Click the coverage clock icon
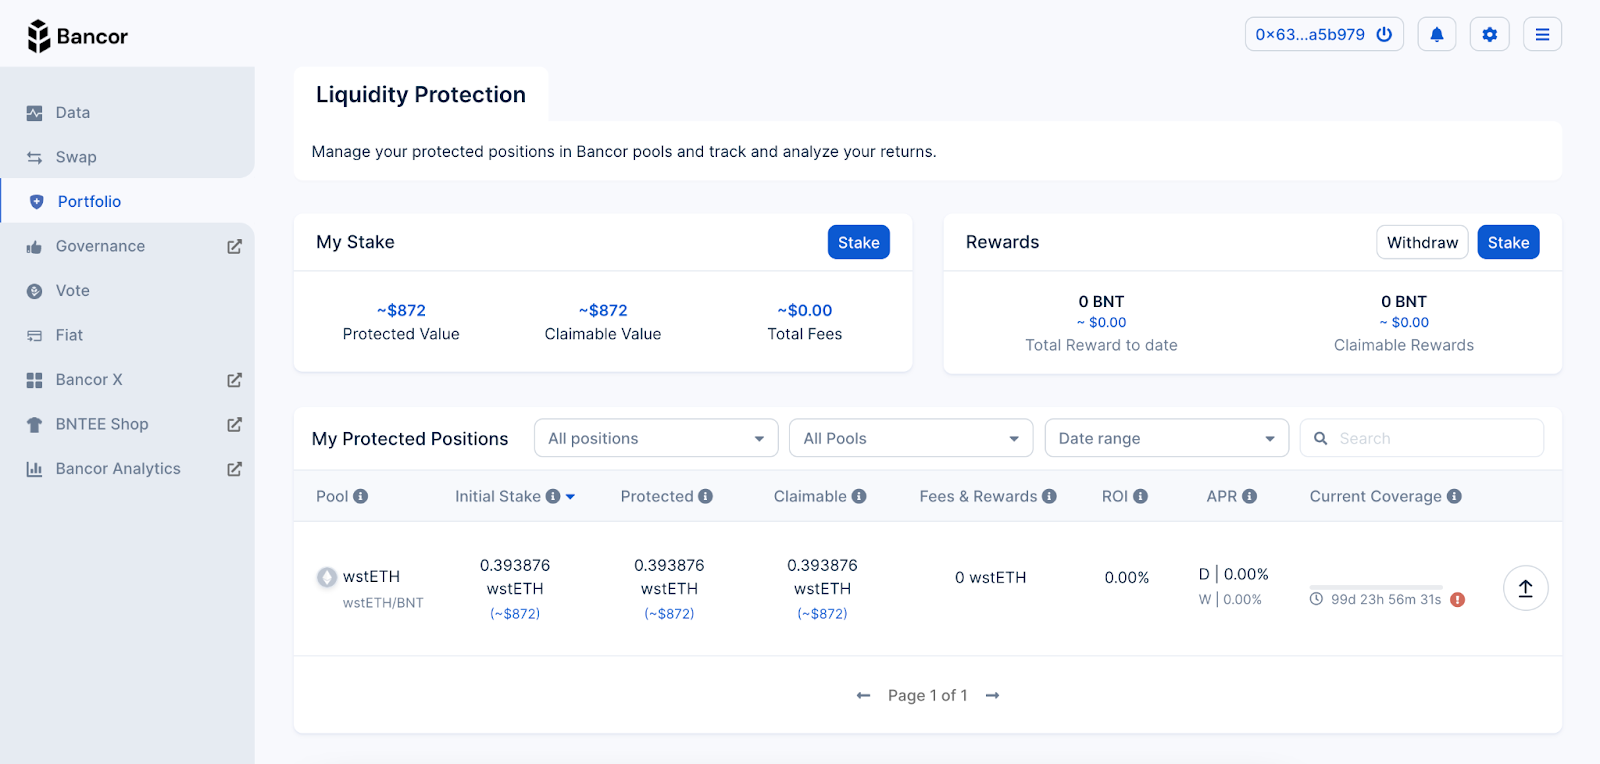Image resolution: width=1600 pixels, height=764 pixels. pyautogui.click(x=1317, y=599)
